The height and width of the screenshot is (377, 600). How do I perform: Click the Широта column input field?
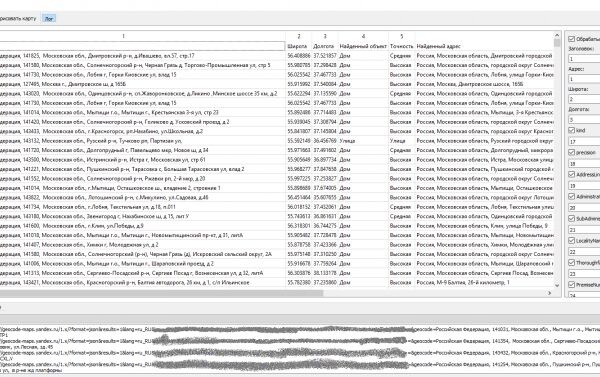[584, 99]
